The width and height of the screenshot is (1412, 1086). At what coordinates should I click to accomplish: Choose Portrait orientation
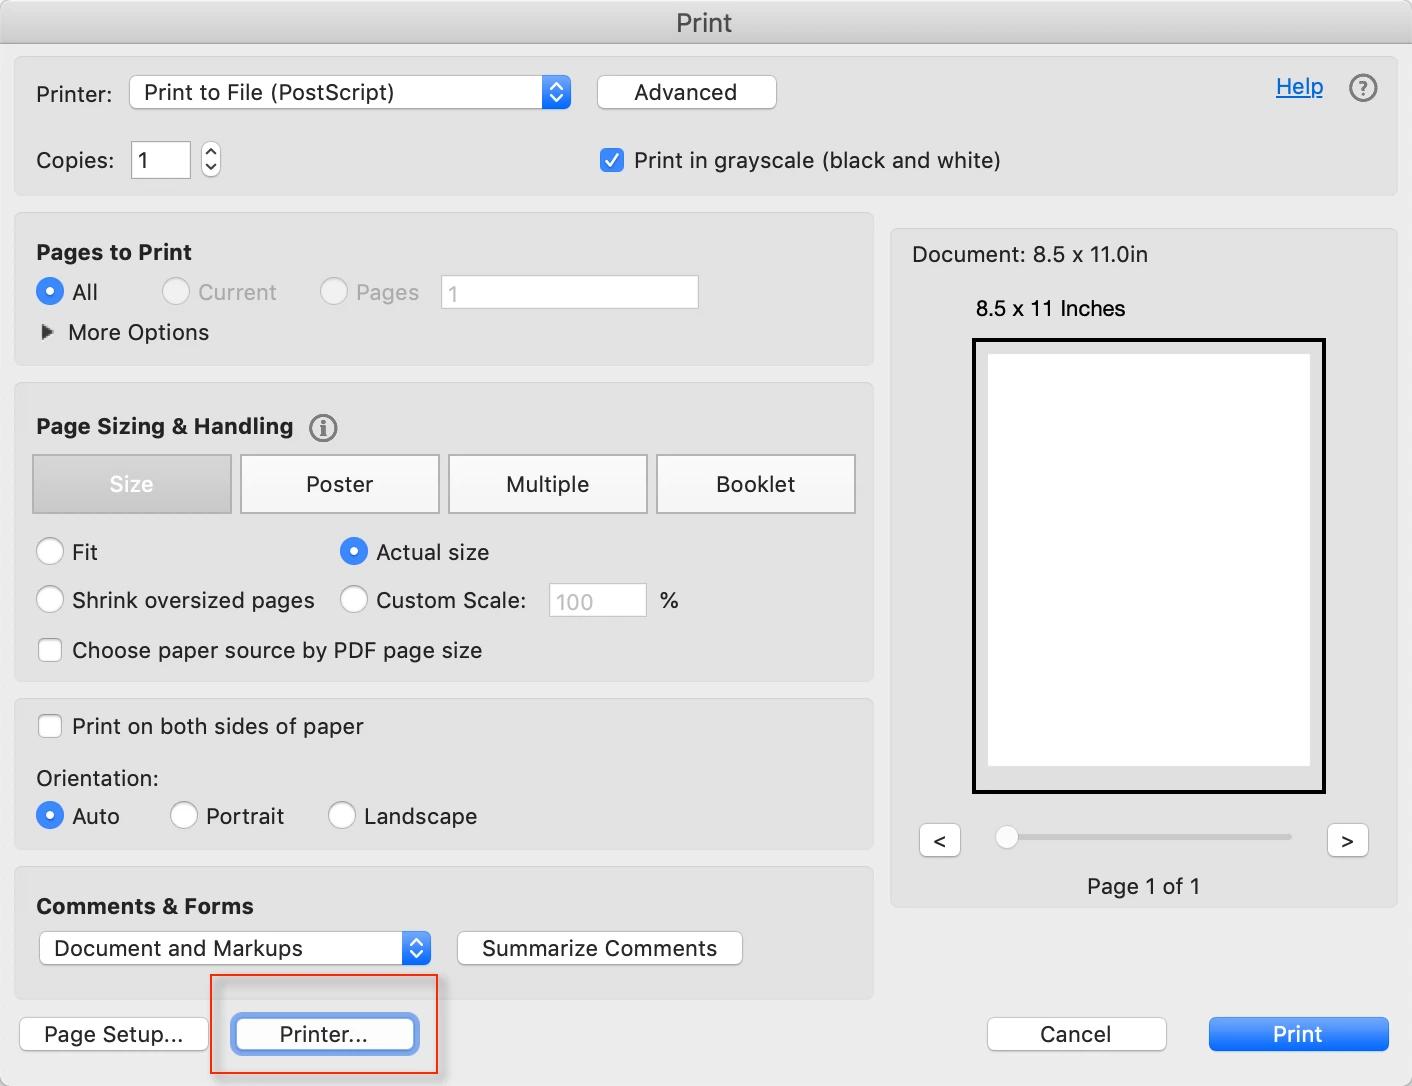184,815
